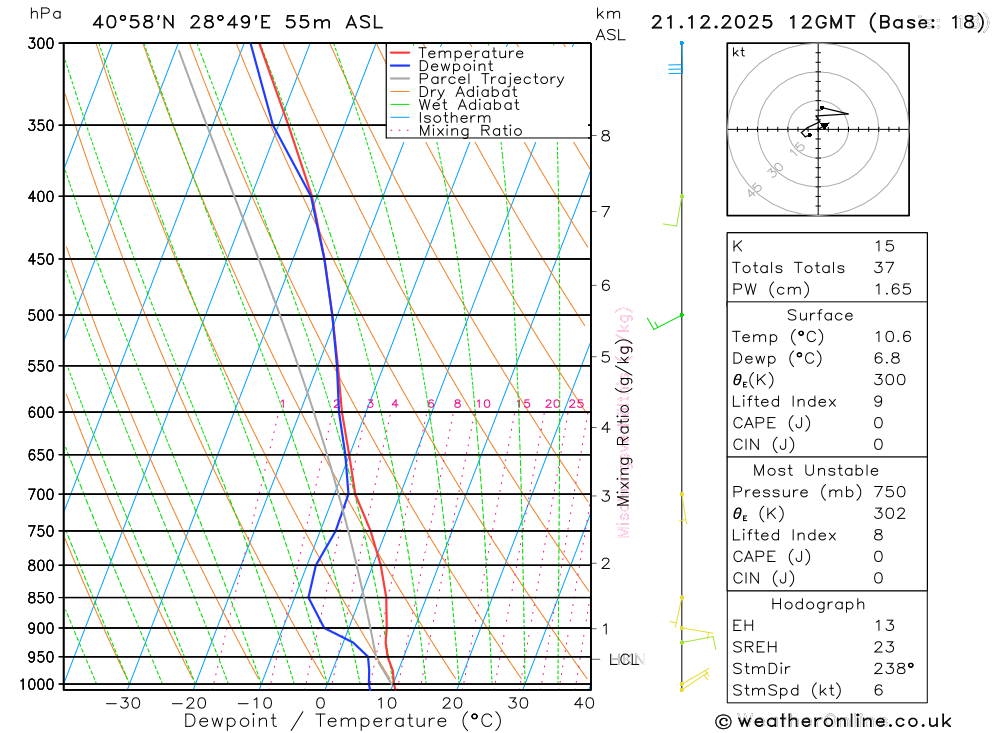
Task: Click the yellow wind barb at 900 hPa
Action: [696, 633]
